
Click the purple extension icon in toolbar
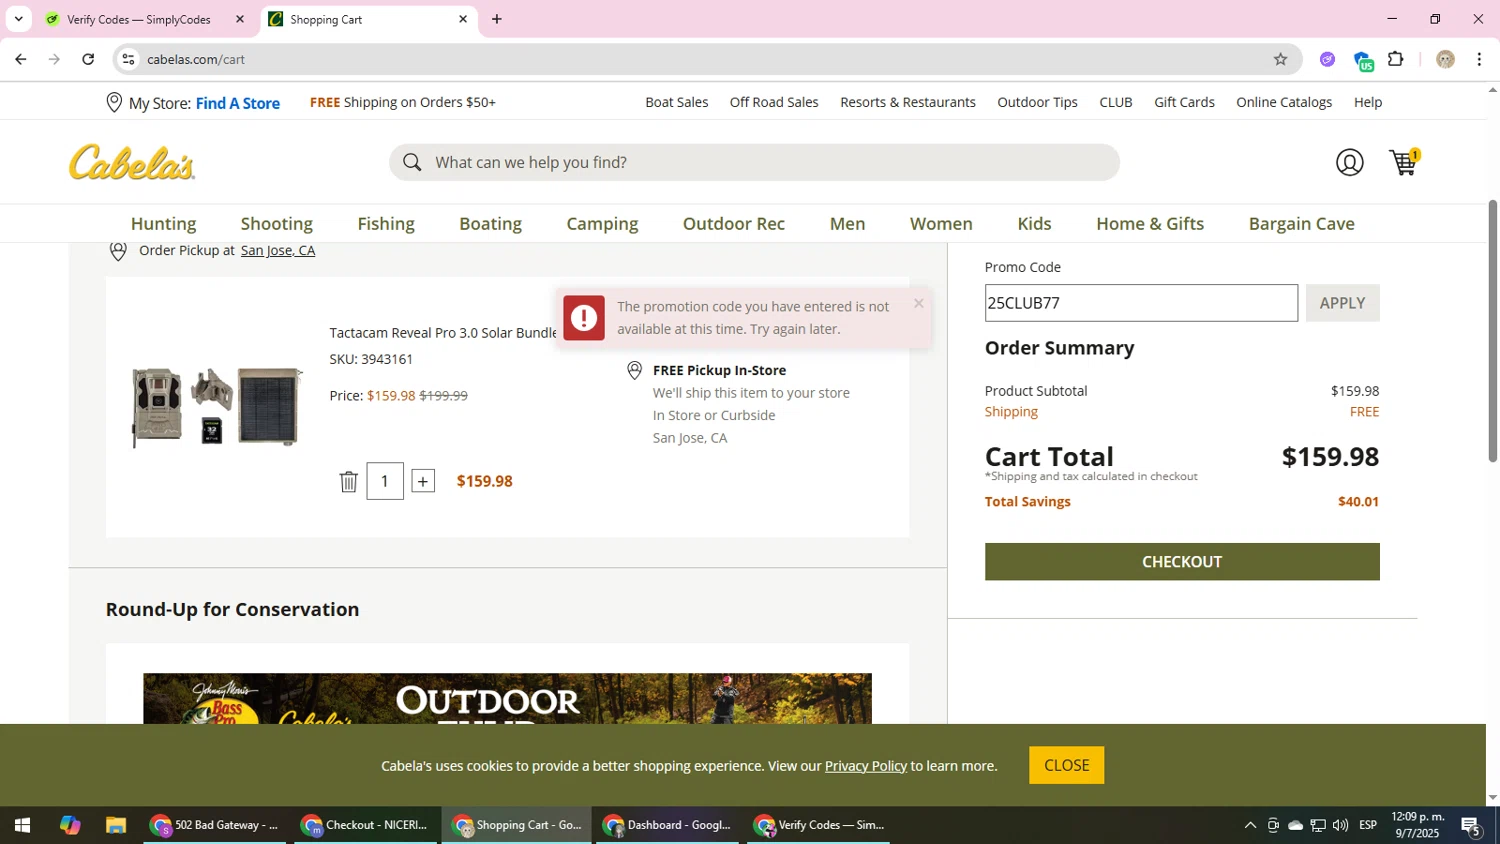[x=1327, y=59]
